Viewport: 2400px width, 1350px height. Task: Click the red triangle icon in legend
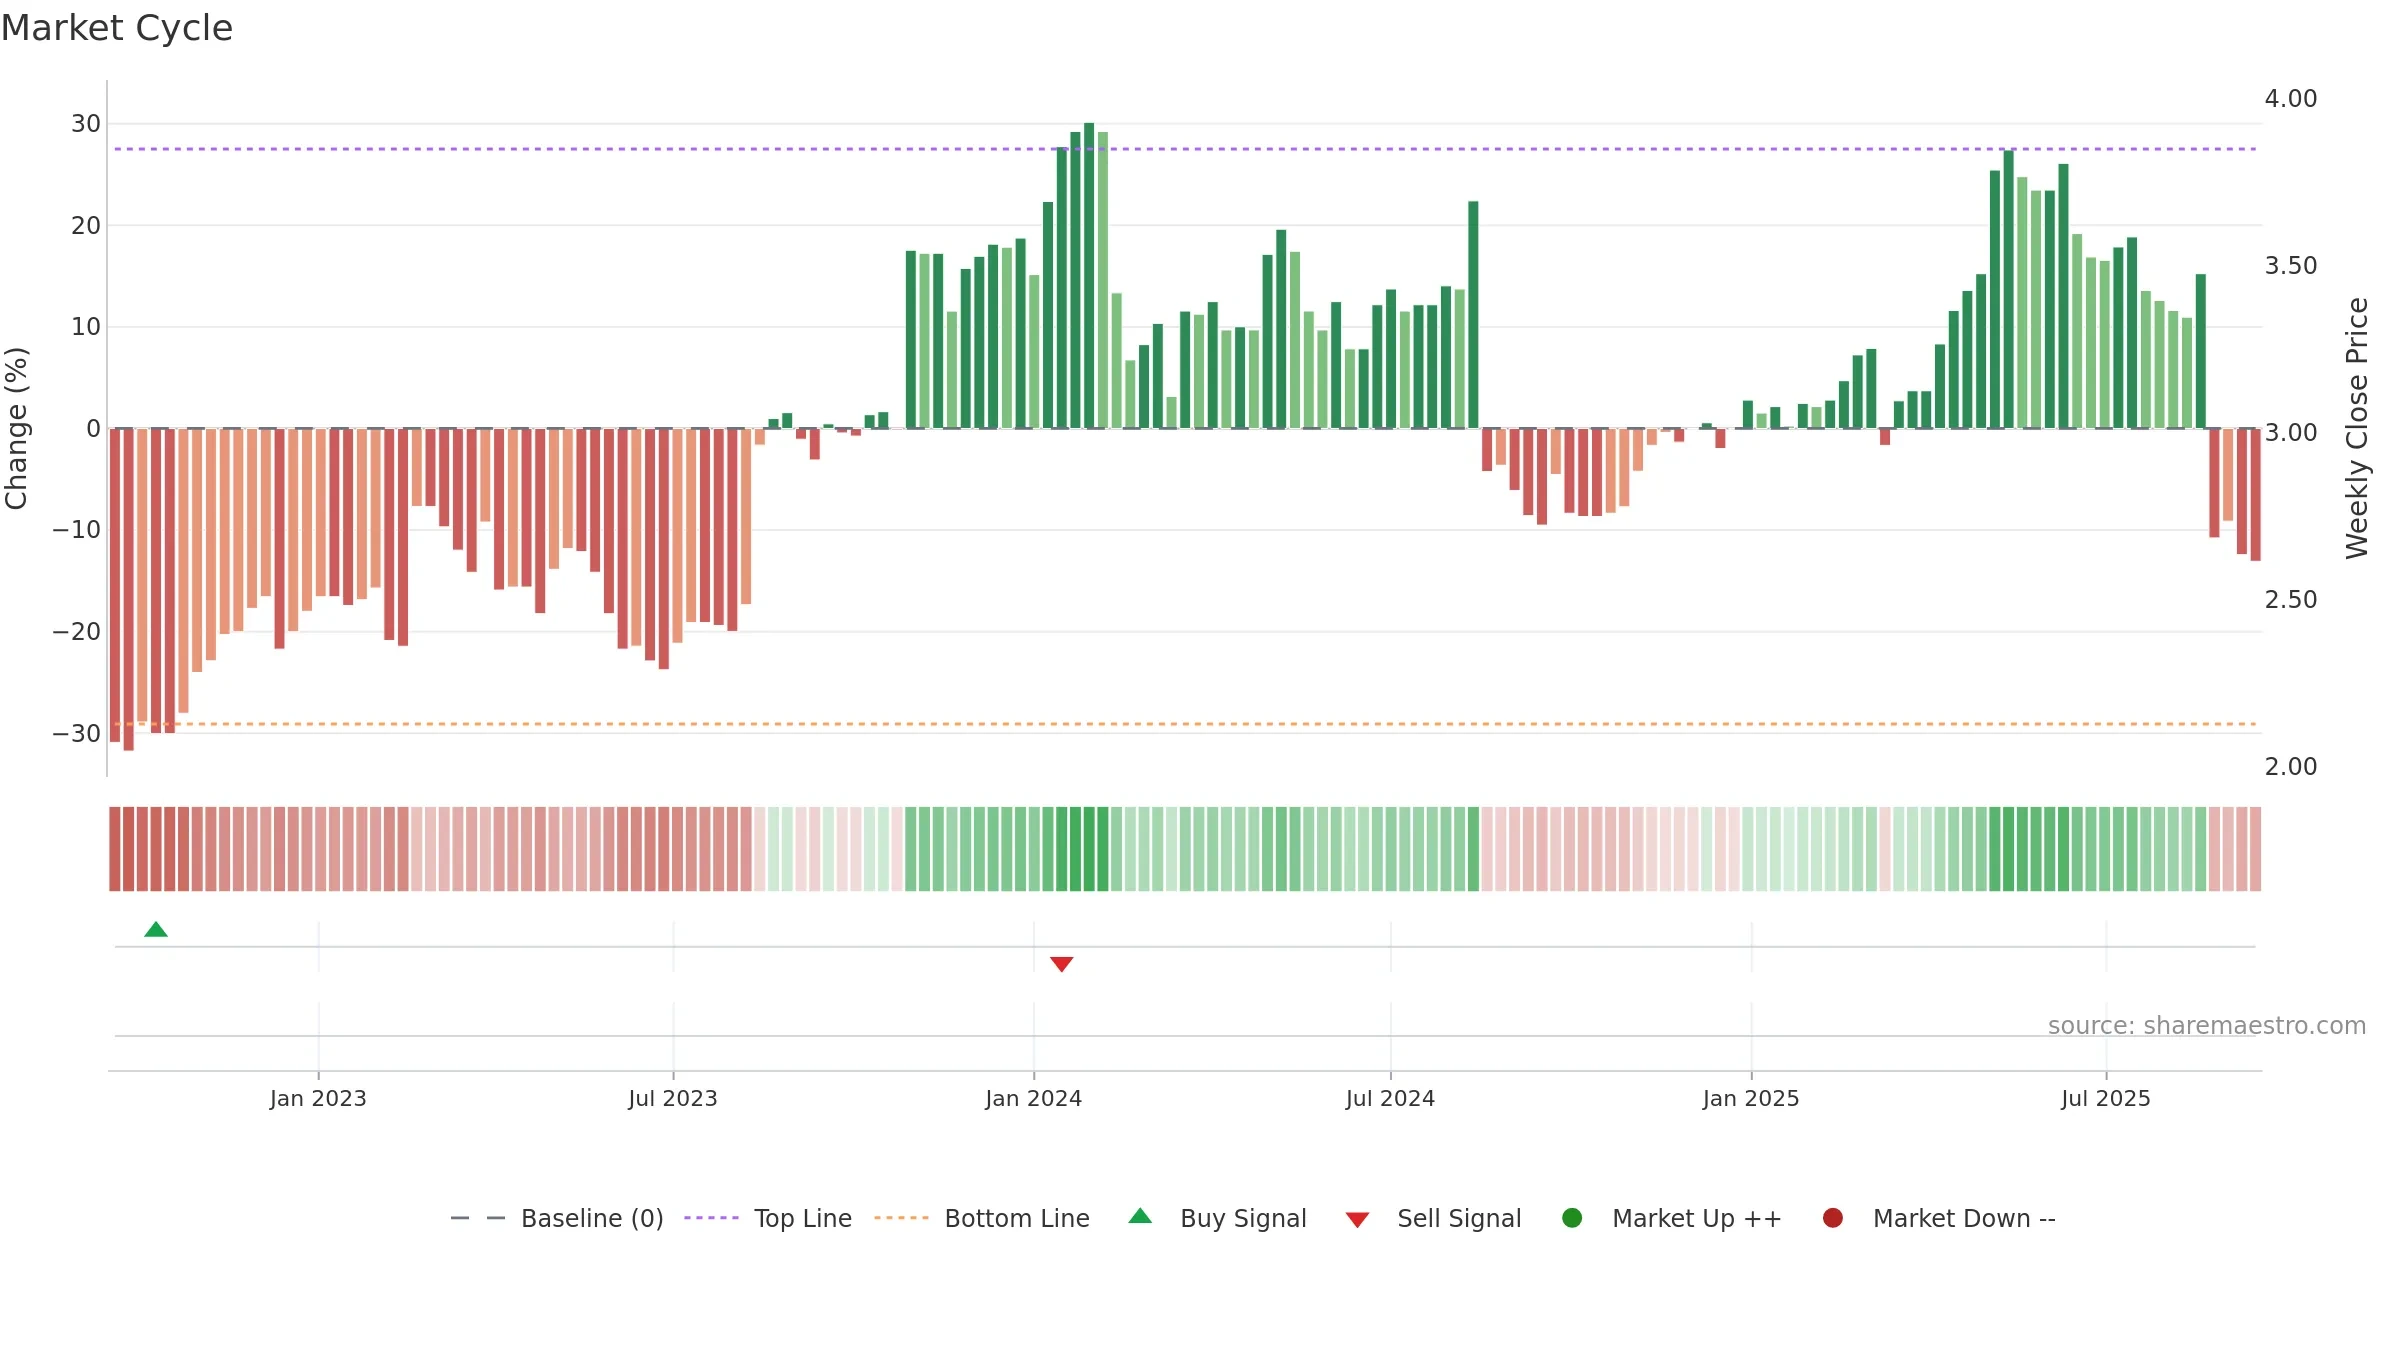(x=1357, y=1220)
